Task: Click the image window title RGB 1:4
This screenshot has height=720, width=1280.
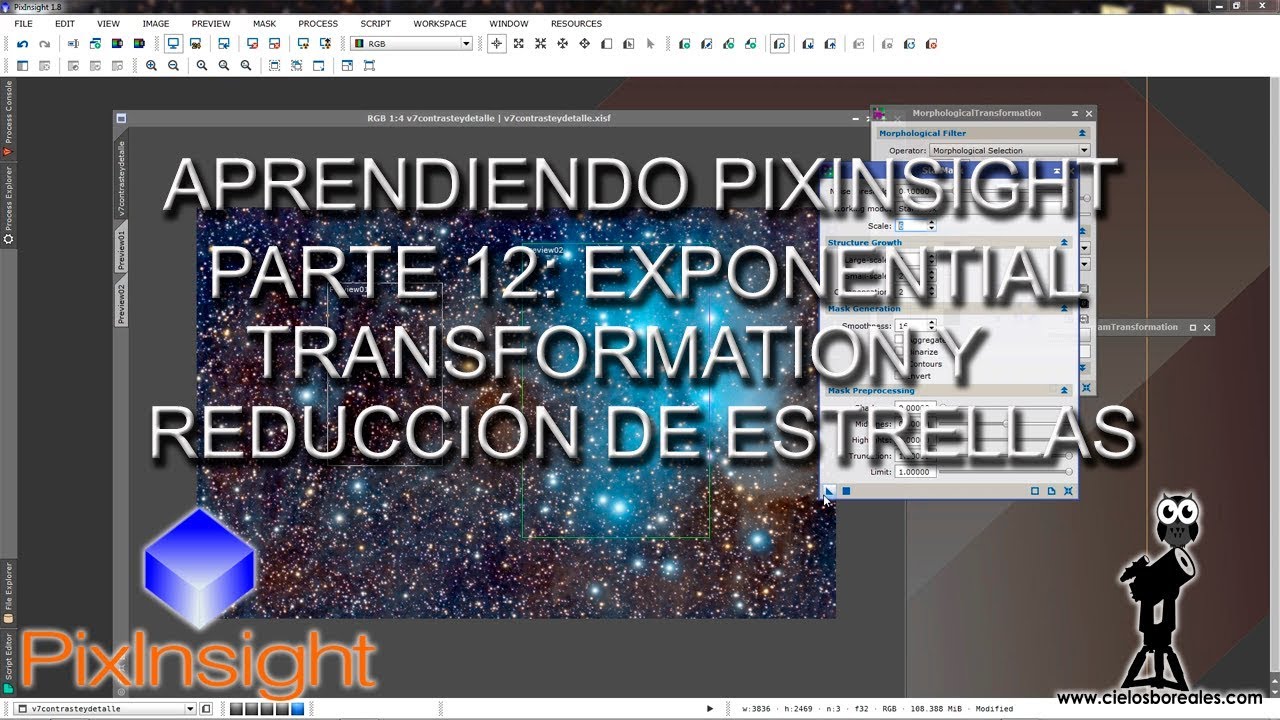Action: 488,118
